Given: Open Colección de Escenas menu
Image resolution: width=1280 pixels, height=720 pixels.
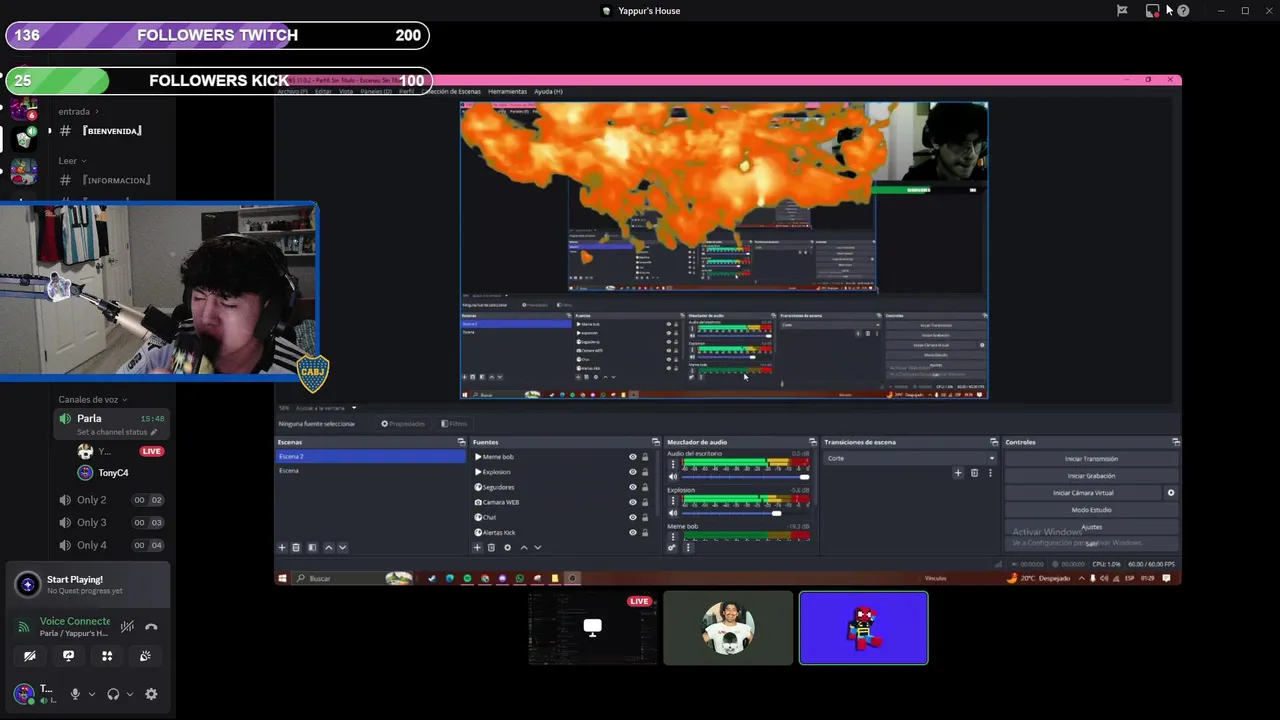Looking at the screenshot, I should [452, 91].
